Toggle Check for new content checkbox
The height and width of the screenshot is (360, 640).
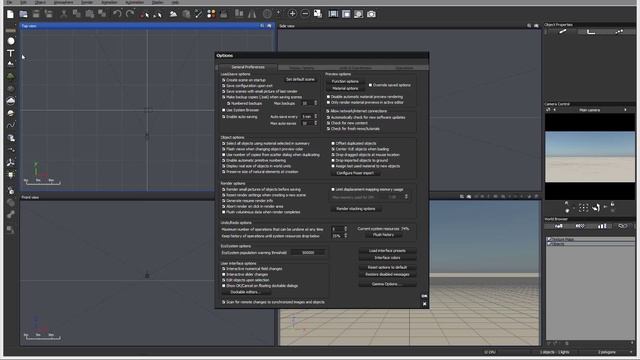(328, 123)
